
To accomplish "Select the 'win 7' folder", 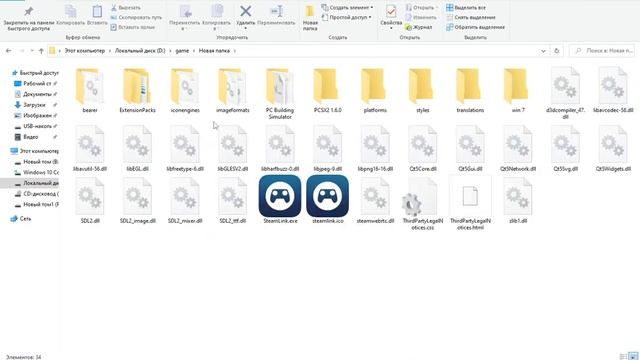I will click(518, 91).
